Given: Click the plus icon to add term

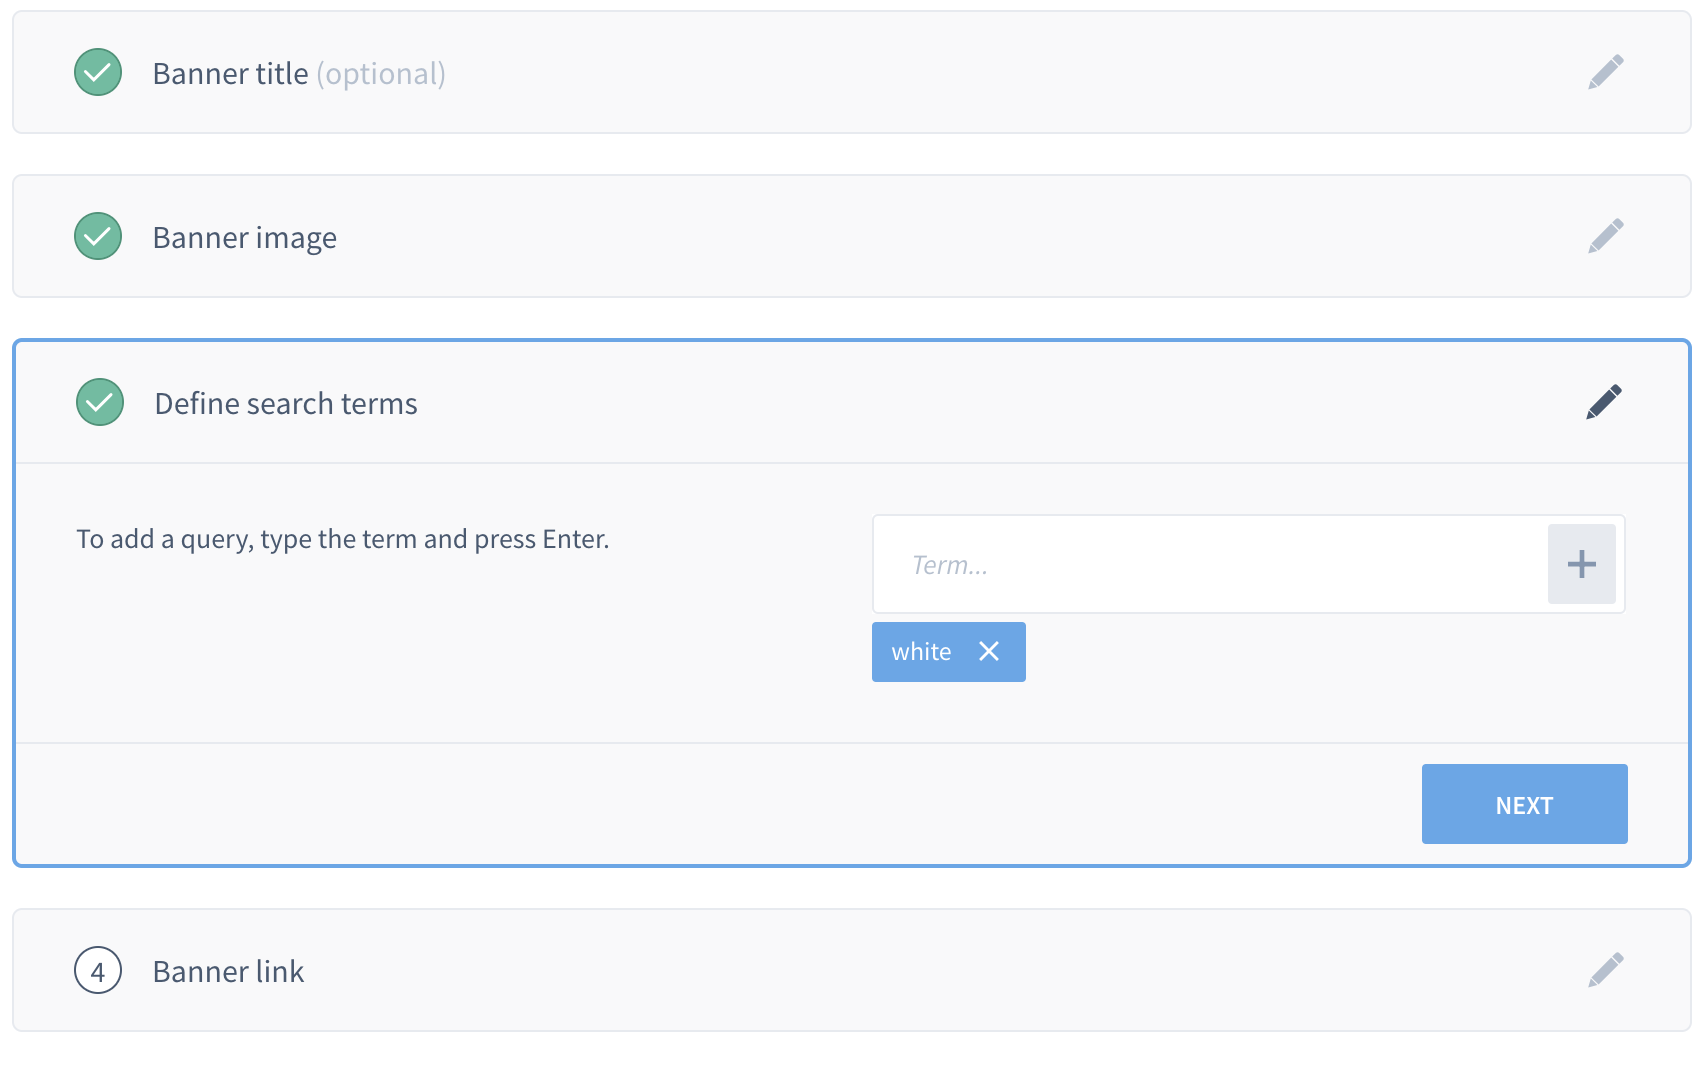Looking at the screenshot, I should click(1581, 564).
